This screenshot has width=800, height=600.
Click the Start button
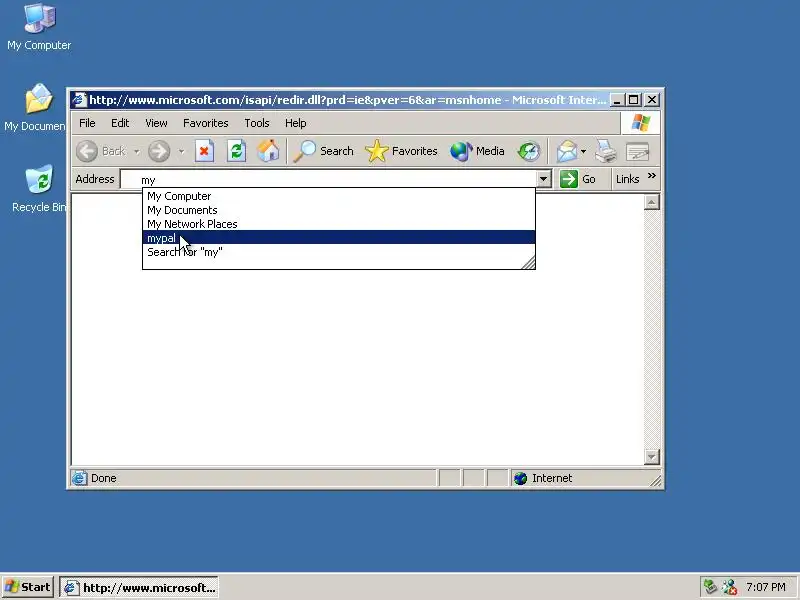[28, 587]
